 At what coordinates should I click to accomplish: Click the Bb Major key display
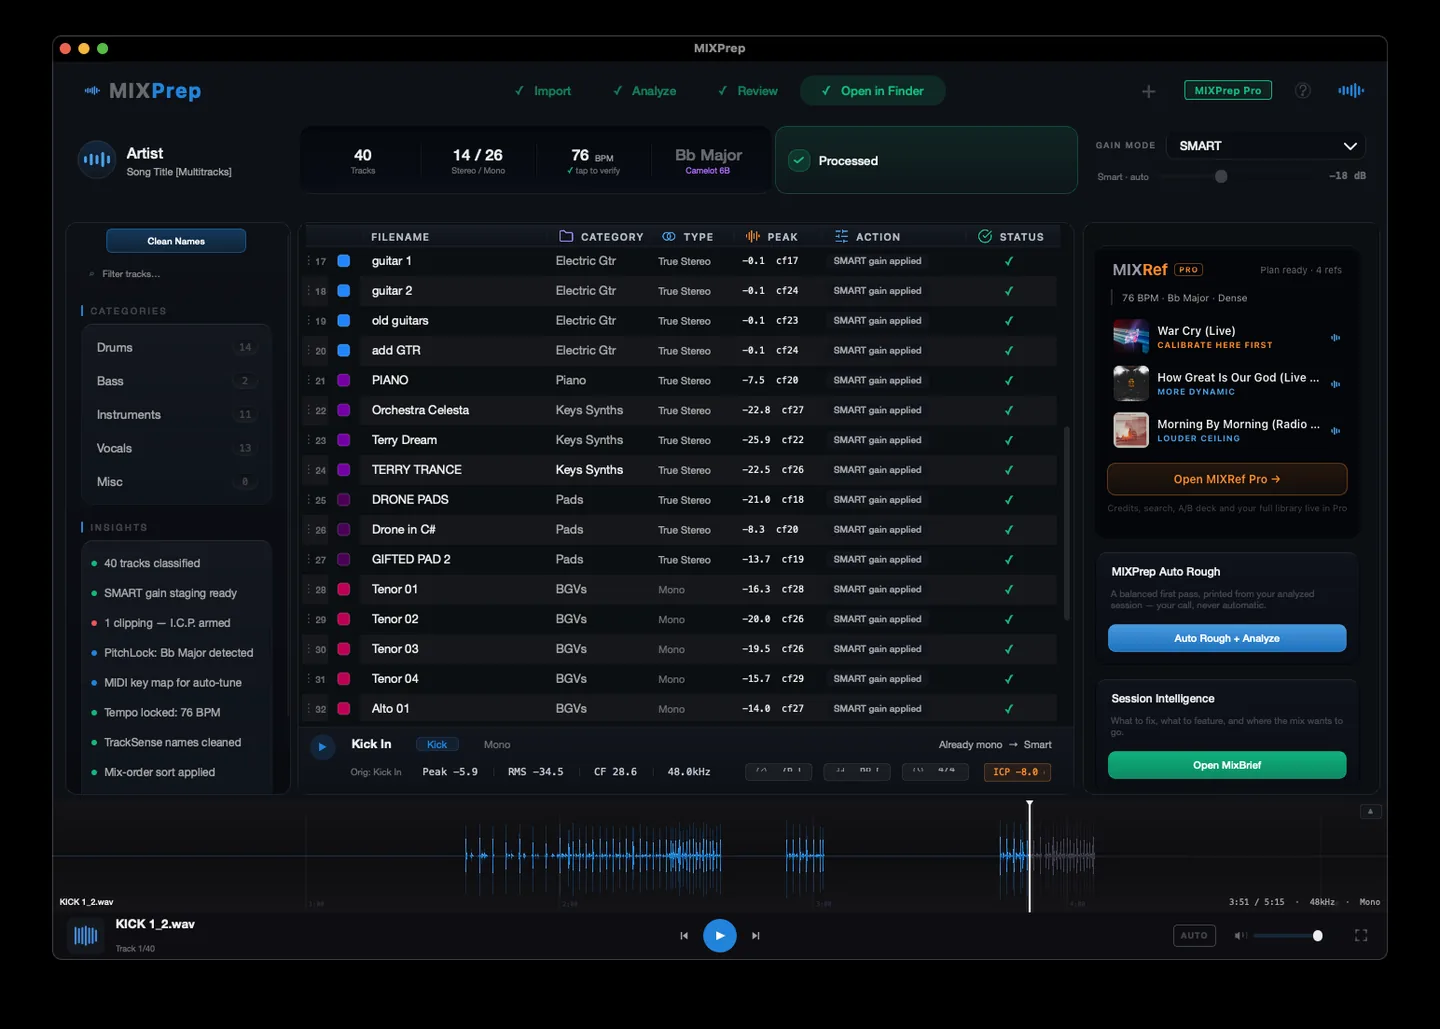[708, 160]
